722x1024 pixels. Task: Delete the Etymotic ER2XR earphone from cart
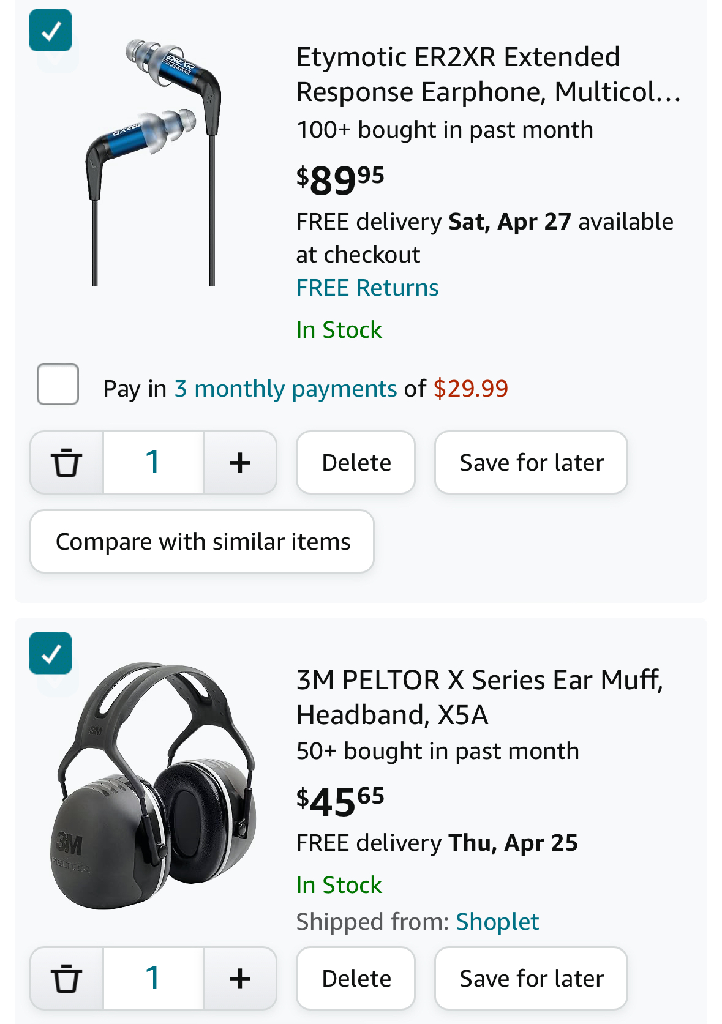point(356,462)
